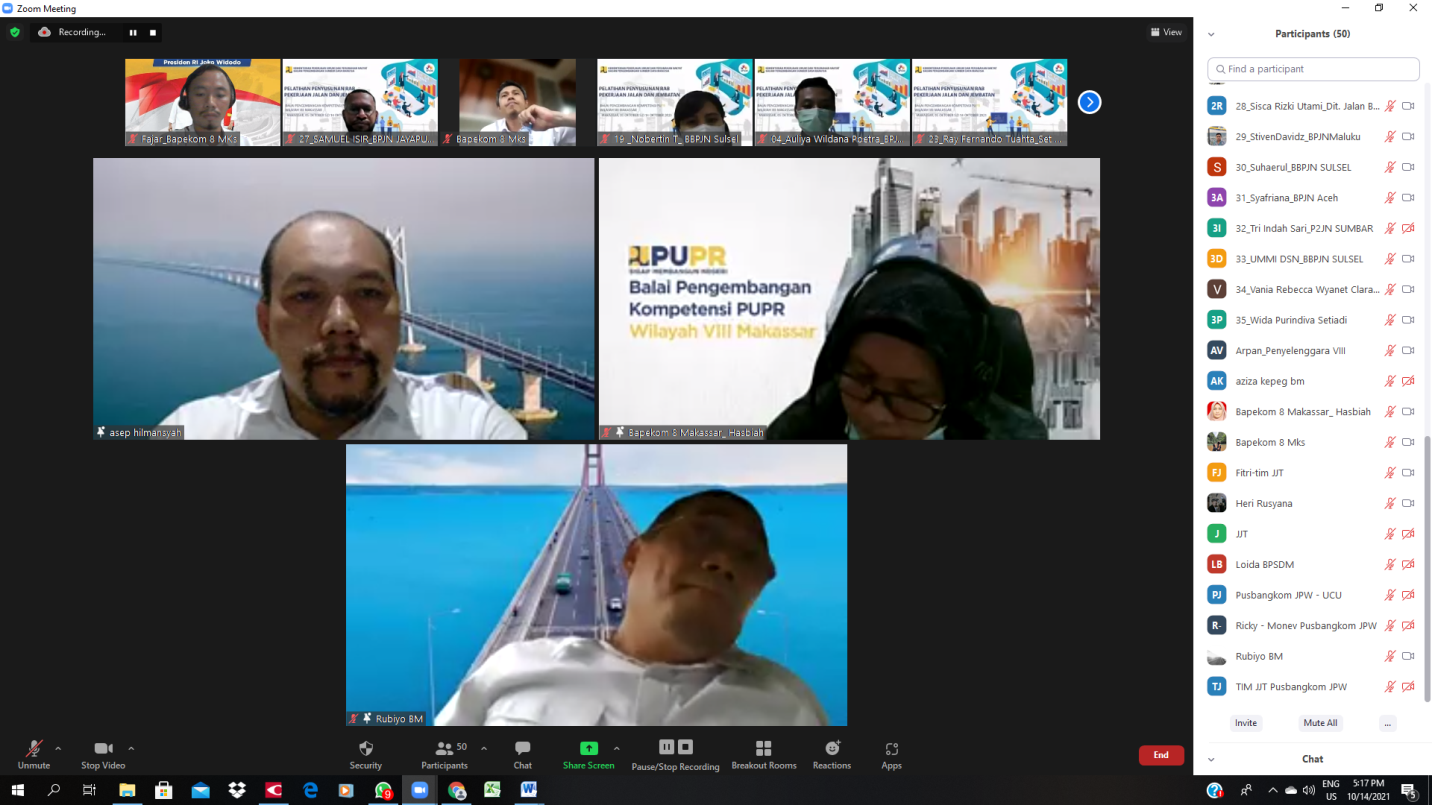Pause recording via the top-left indicator
Viewport: 1432px width, 805px height.
pyautogui.click(x=132, y=32)
